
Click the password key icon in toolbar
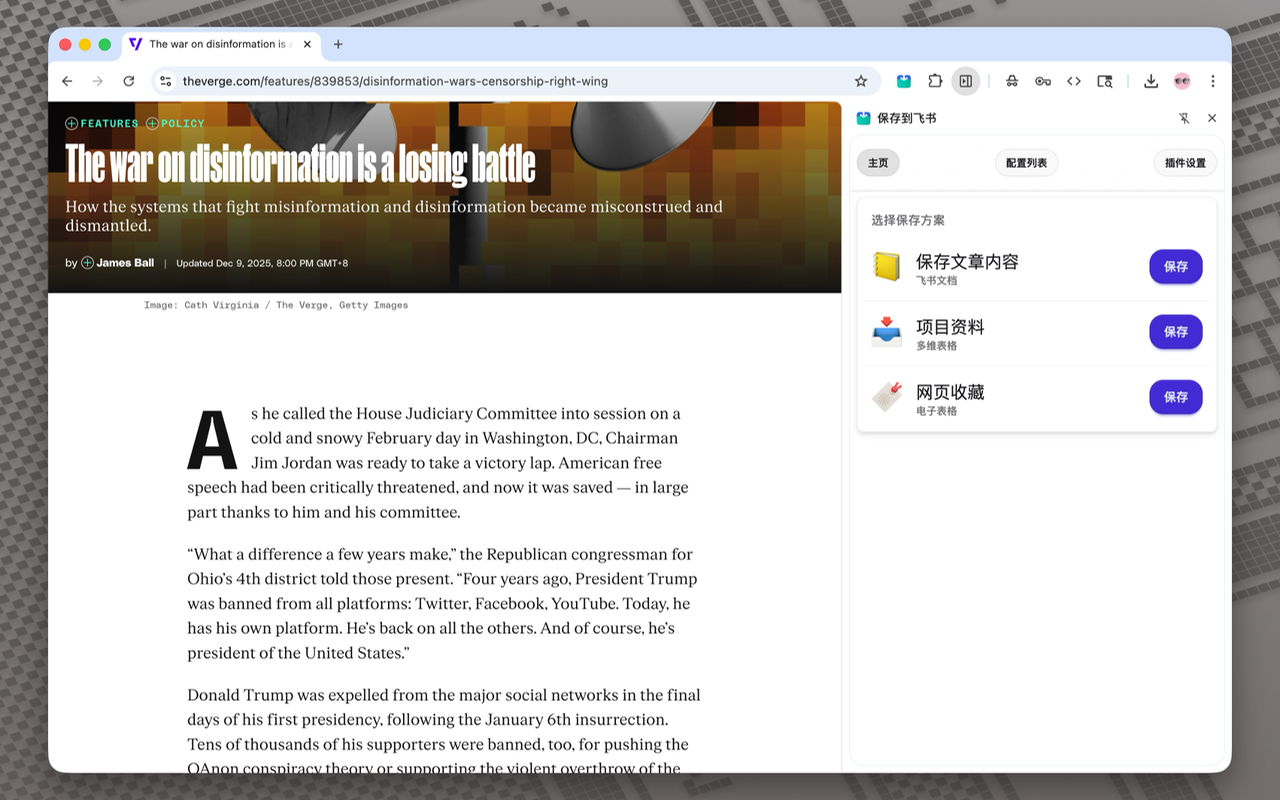pyautogui.click(x=1043, y=81)
